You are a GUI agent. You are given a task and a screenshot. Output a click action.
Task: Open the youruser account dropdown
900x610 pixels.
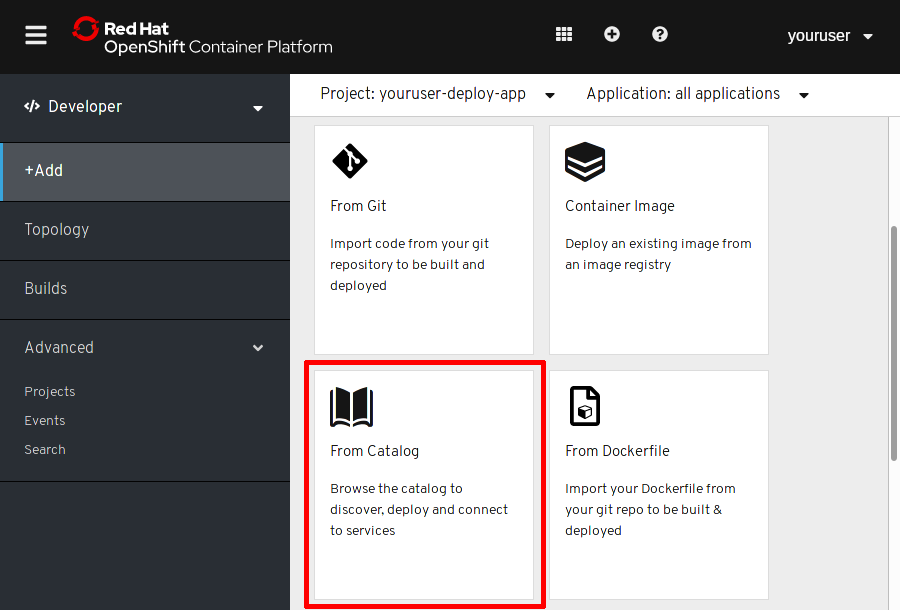click(830, 36)
